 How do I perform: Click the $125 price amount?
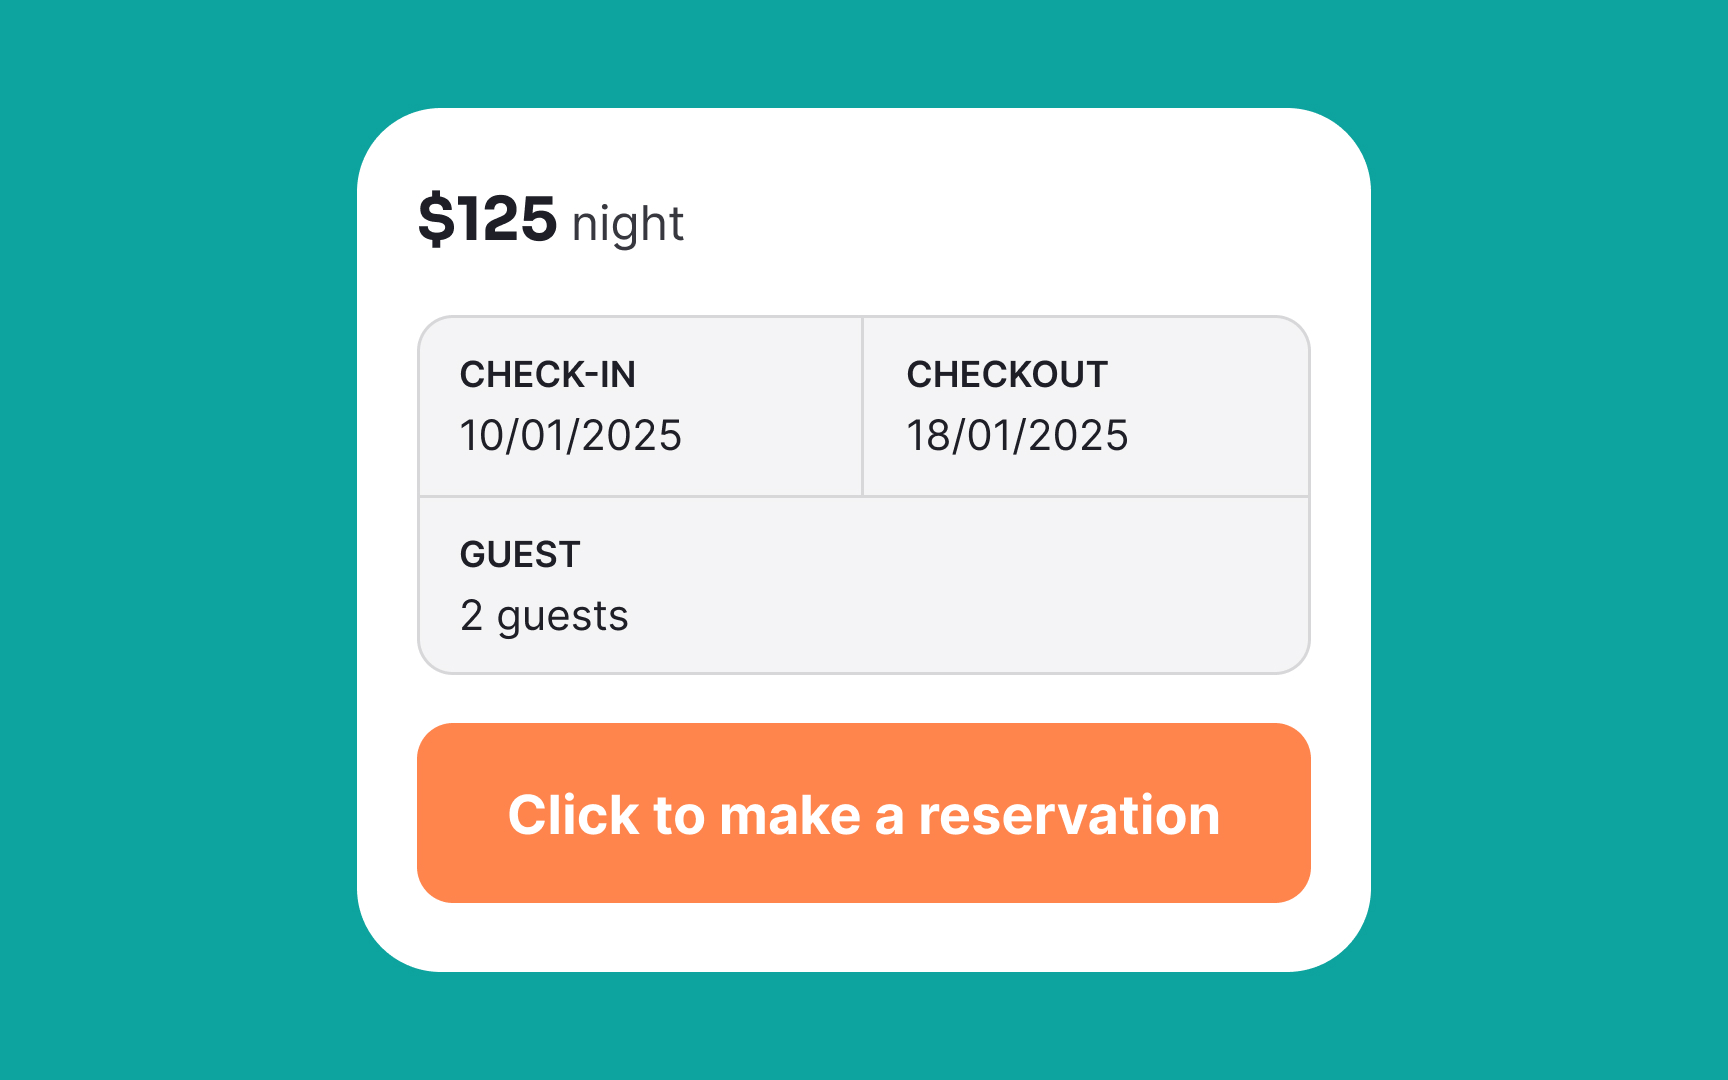pos(487,219)
